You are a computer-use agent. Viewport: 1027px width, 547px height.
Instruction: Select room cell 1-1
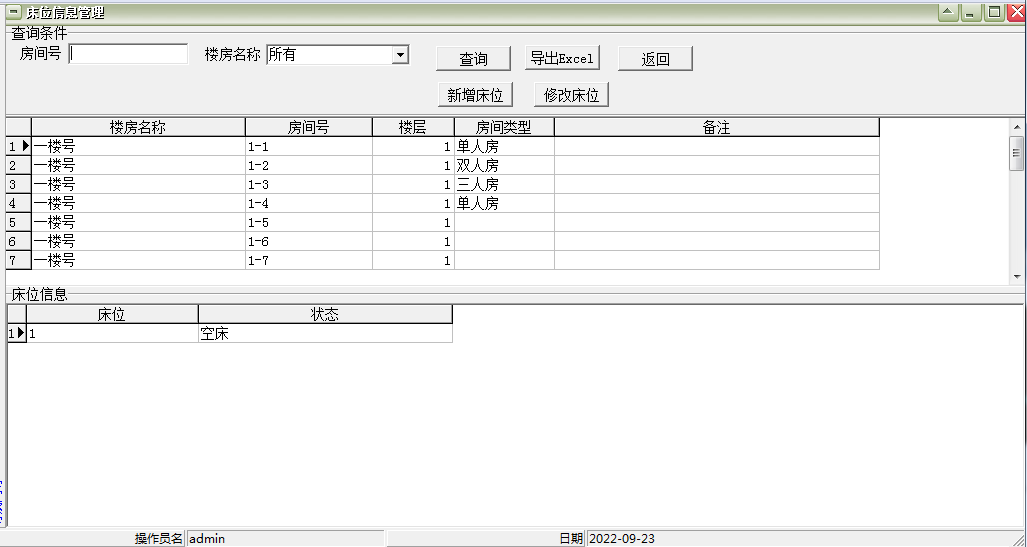click(x=309, y=147)
